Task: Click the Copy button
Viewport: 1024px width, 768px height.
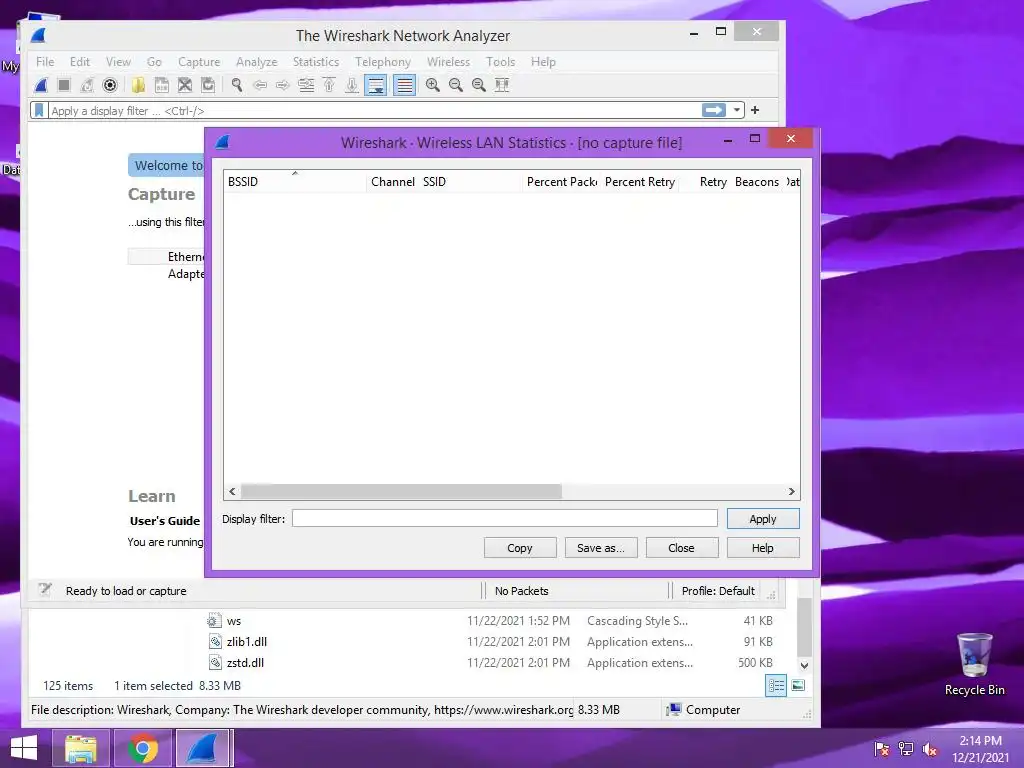Action: click(520, 548)
